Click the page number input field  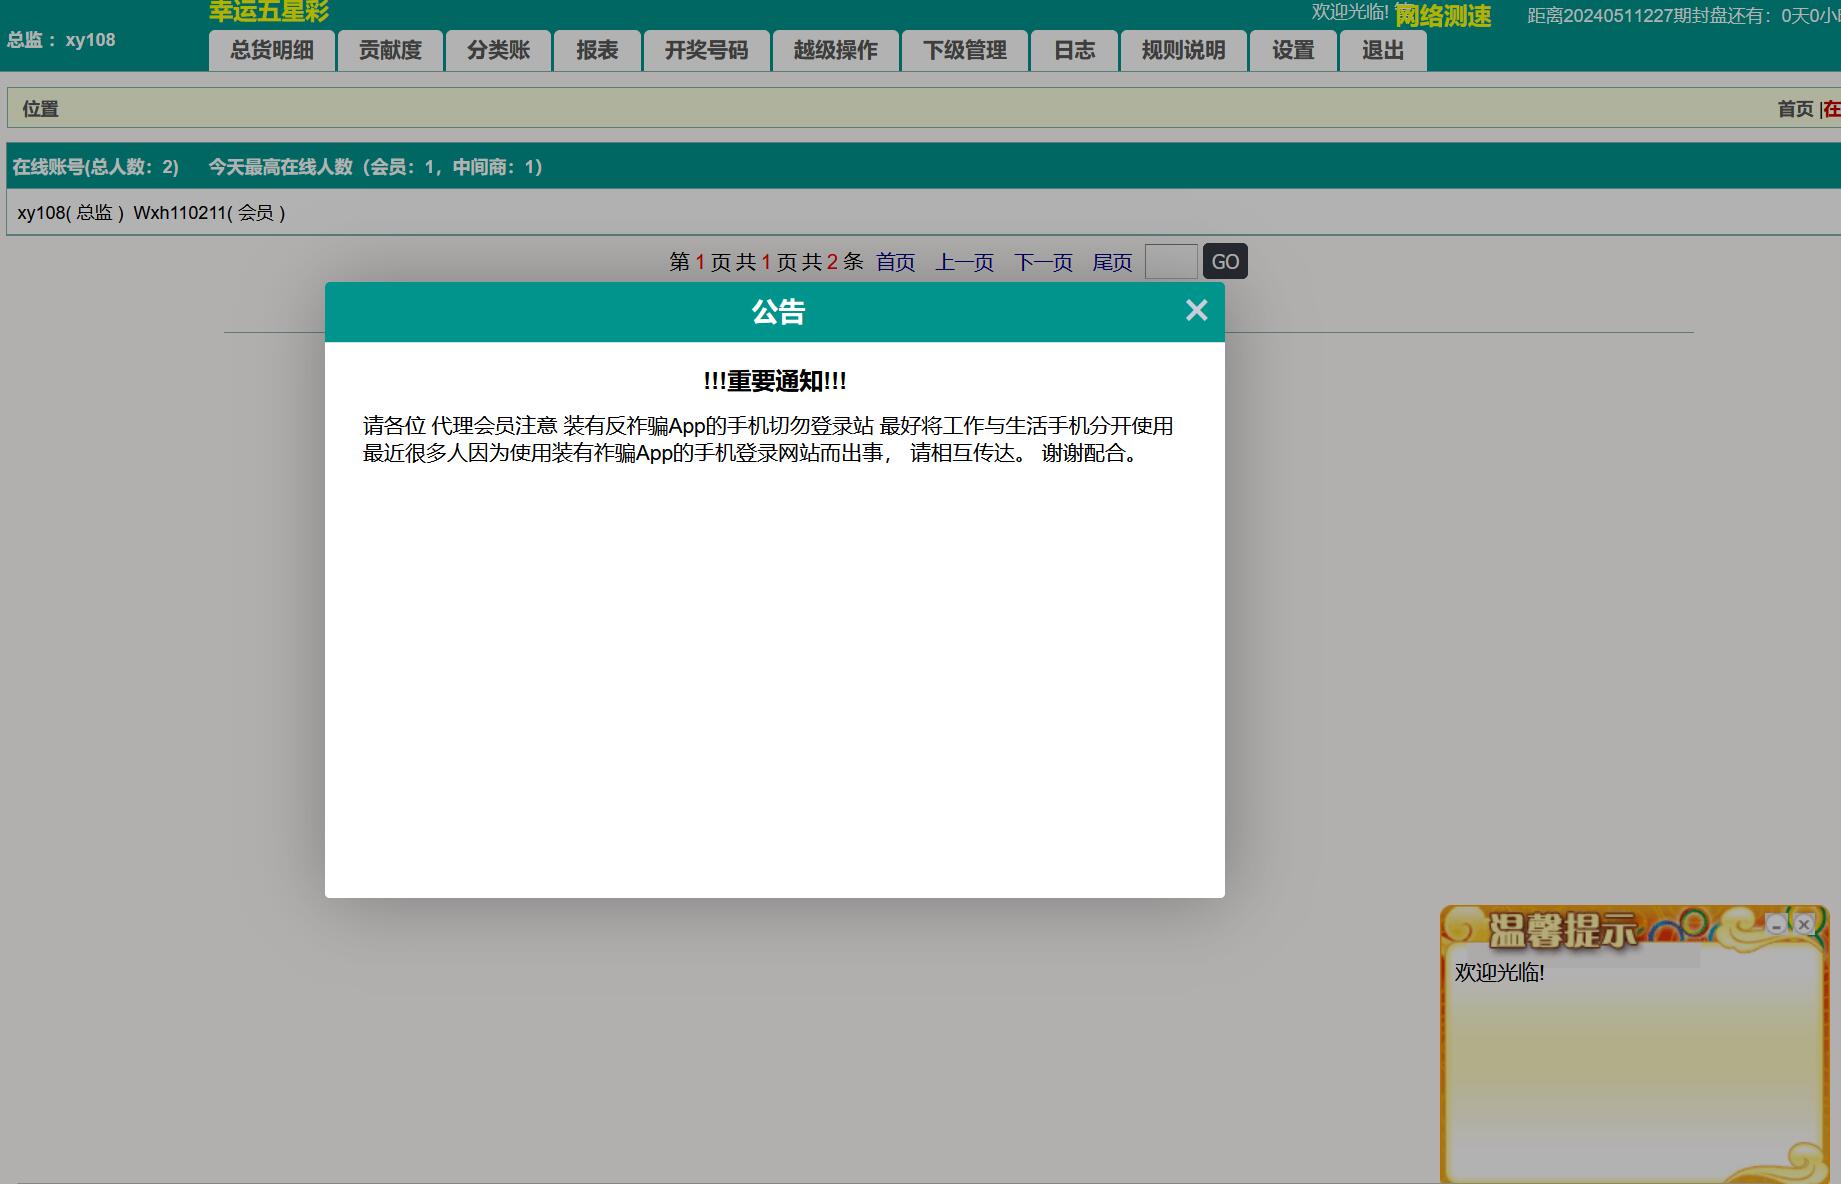pyautogui.click(x=1170, y=262)
